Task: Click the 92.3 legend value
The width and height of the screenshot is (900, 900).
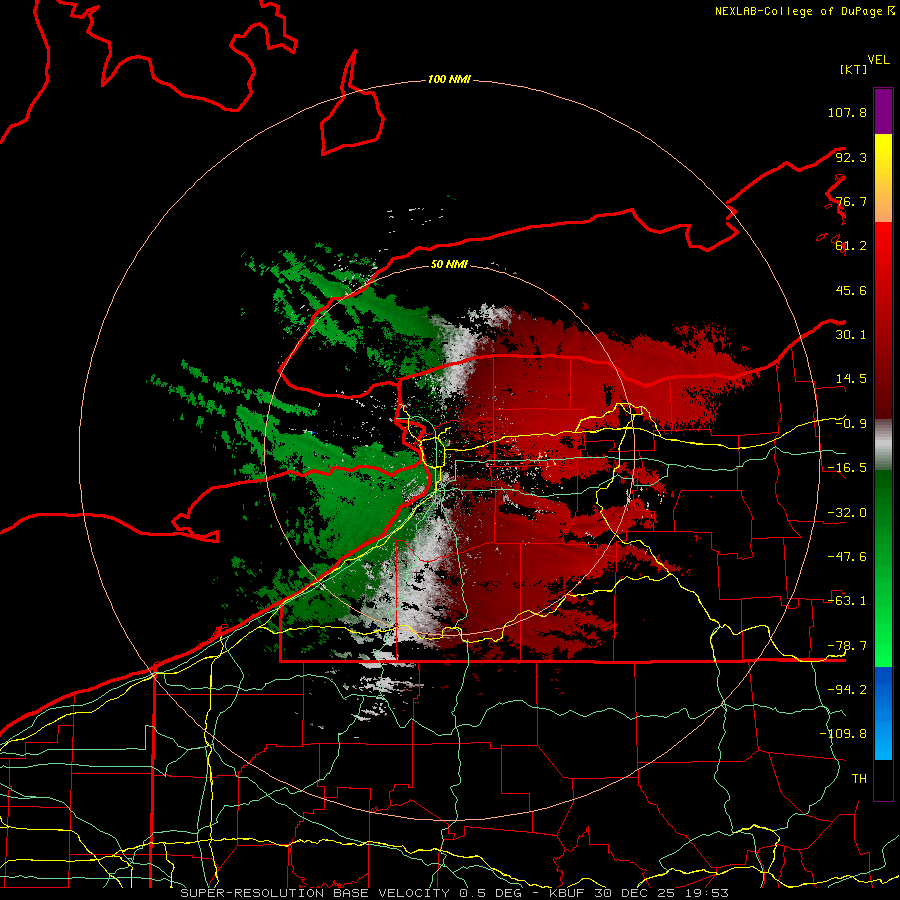Action: click(851, 157)
